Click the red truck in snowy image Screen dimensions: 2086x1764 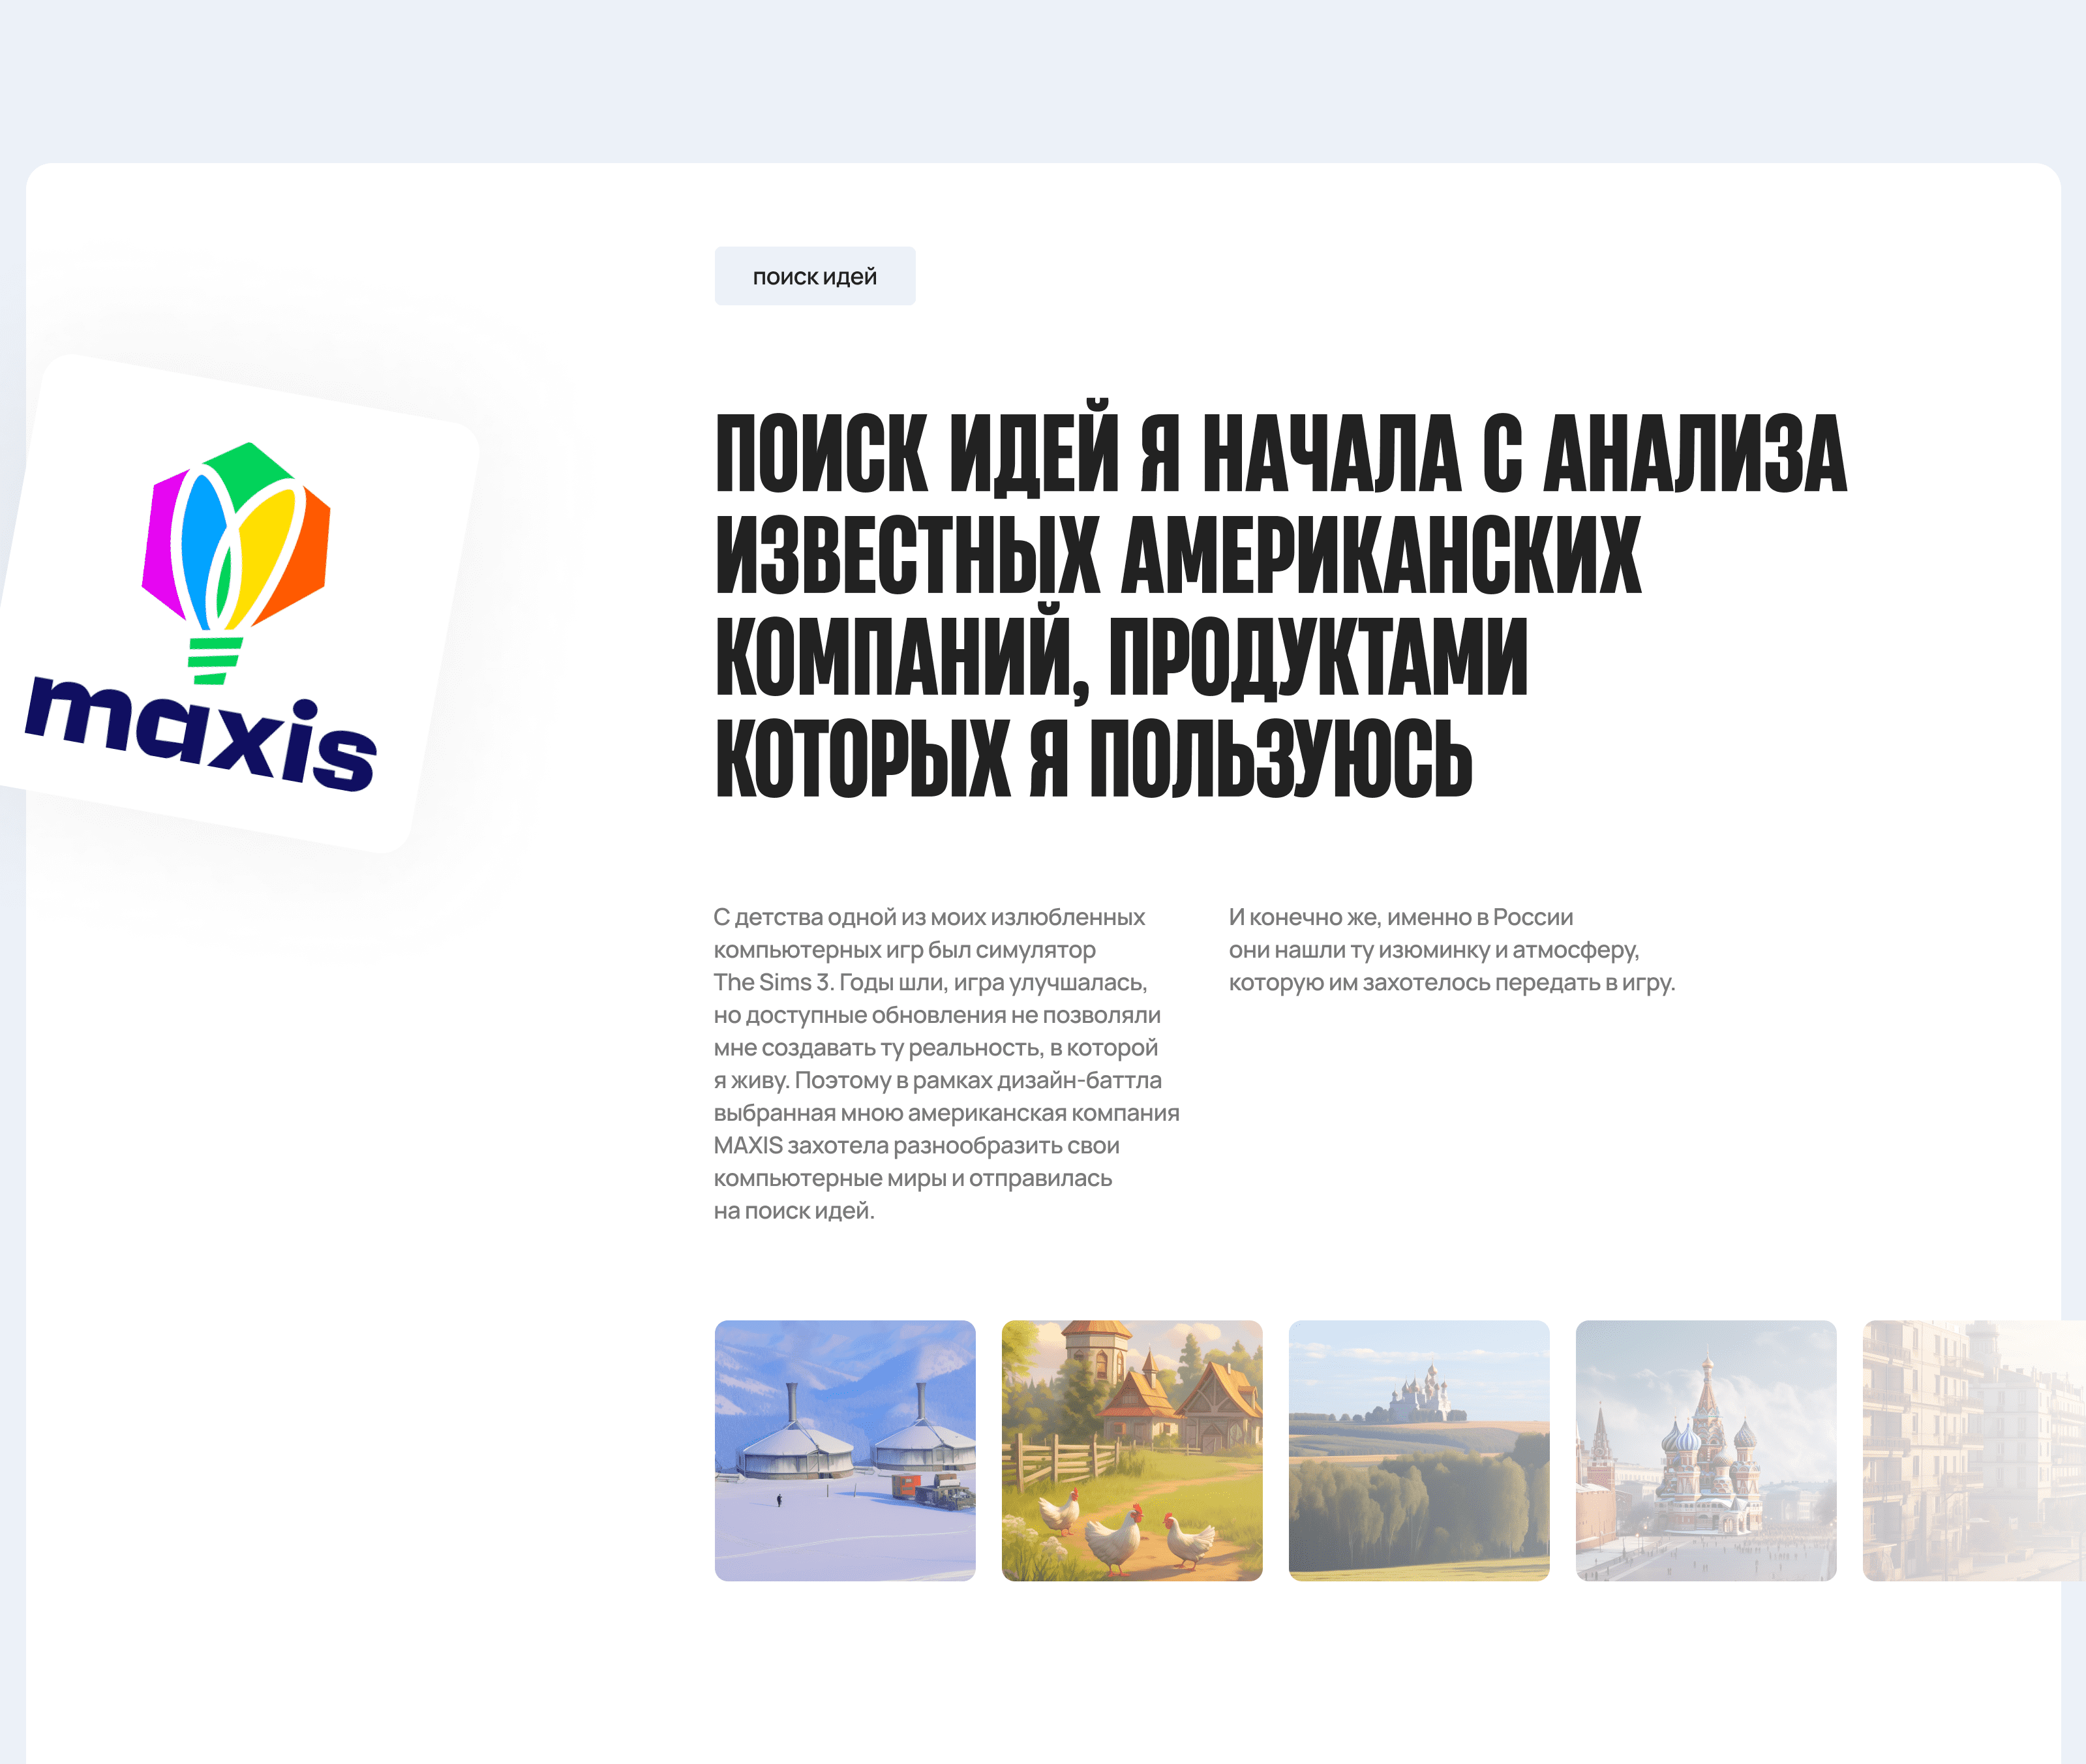(906, 1485)
